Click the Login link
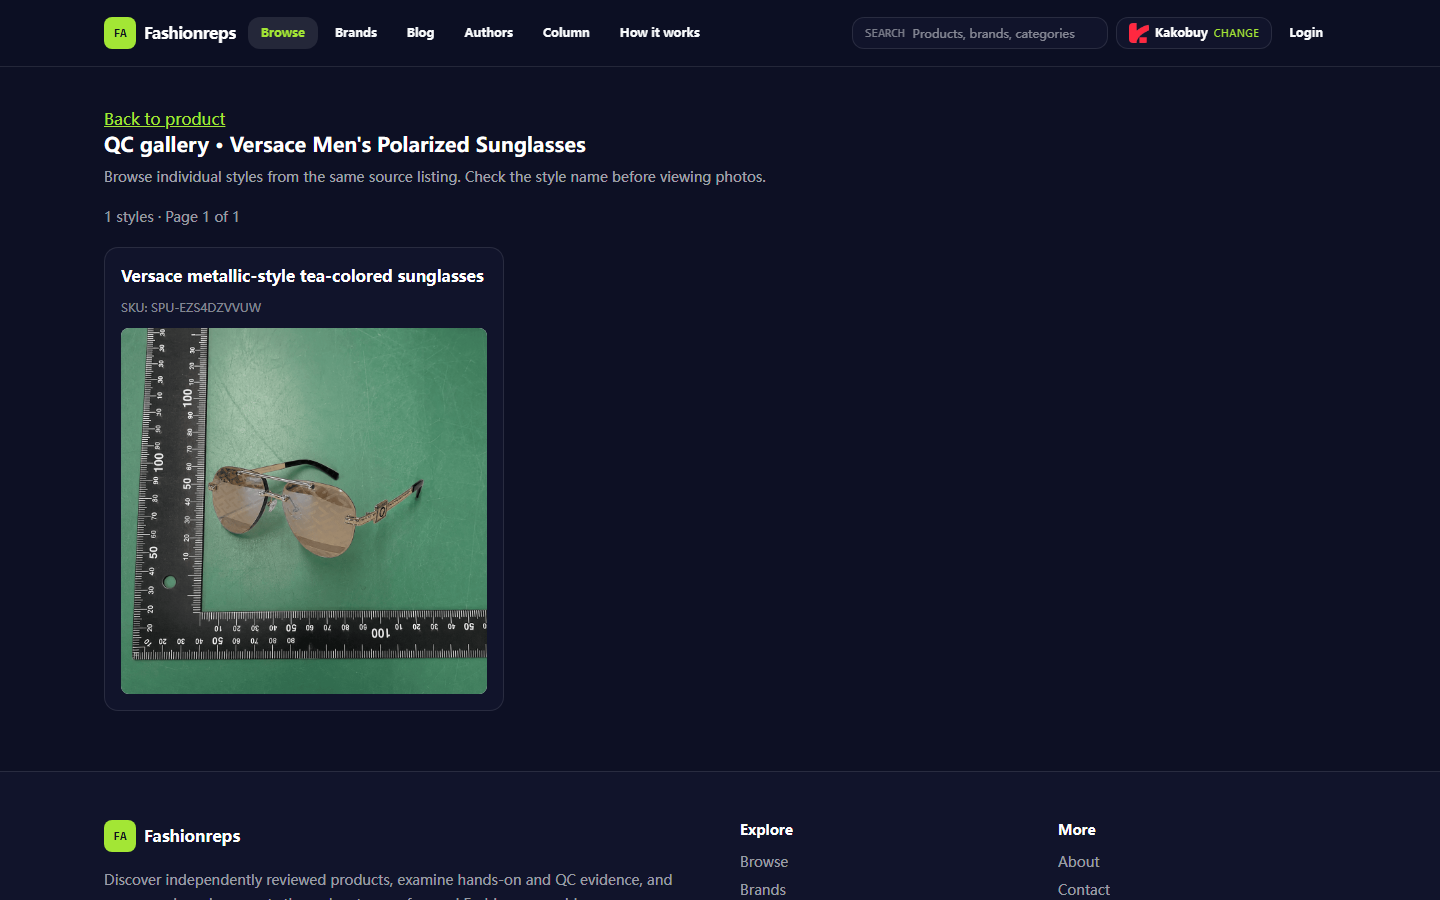The image size is (1440, 900). (1306, 33)
